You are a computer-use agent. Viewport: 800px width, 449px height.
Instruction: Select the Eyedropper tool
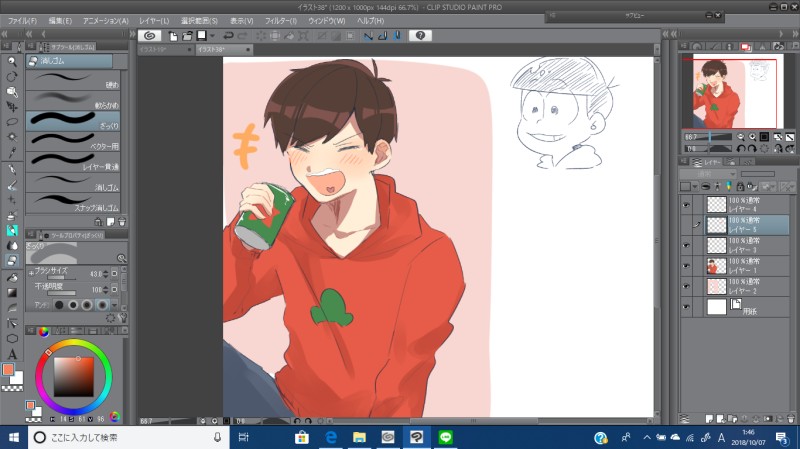pos(12,152)
